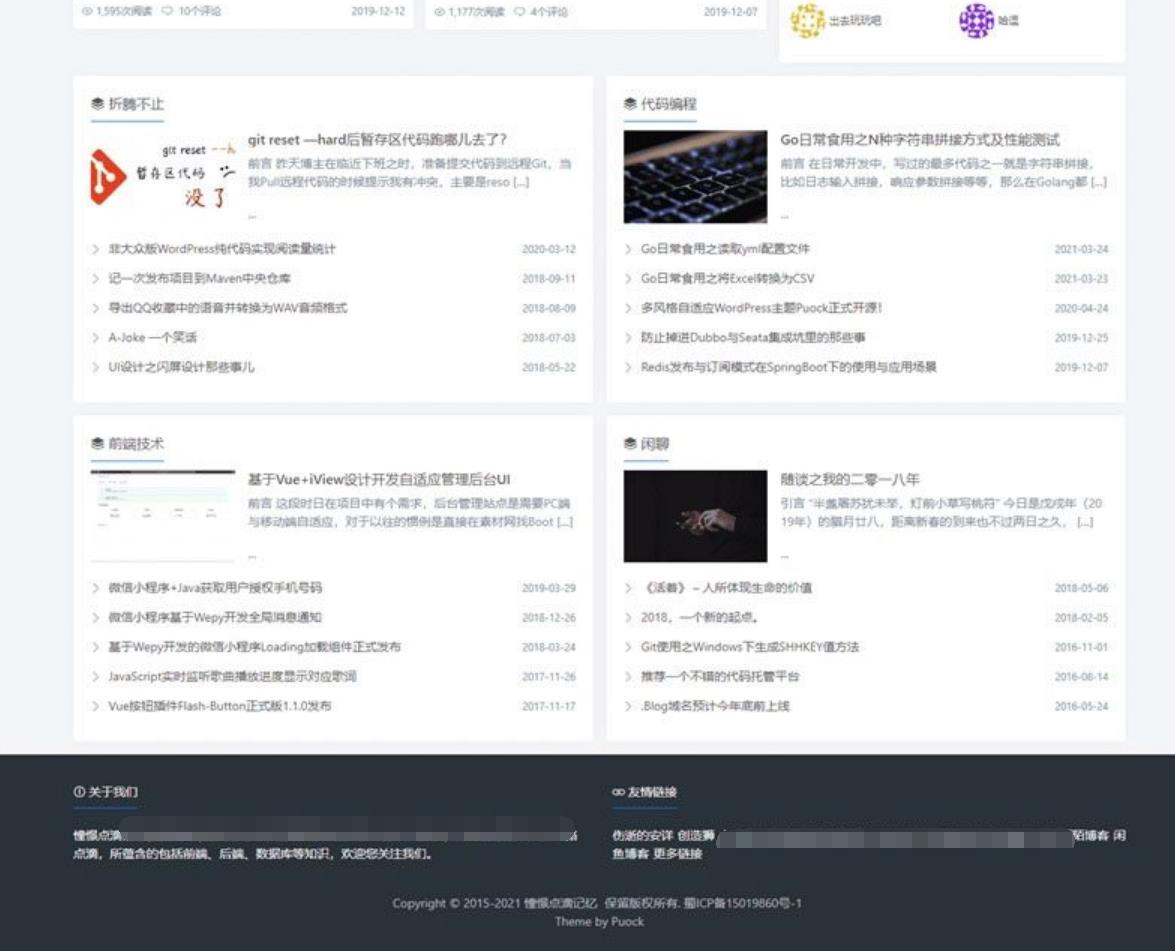
Task: Click the chevron before 《活着》 post entry
Action: point(628,588)
